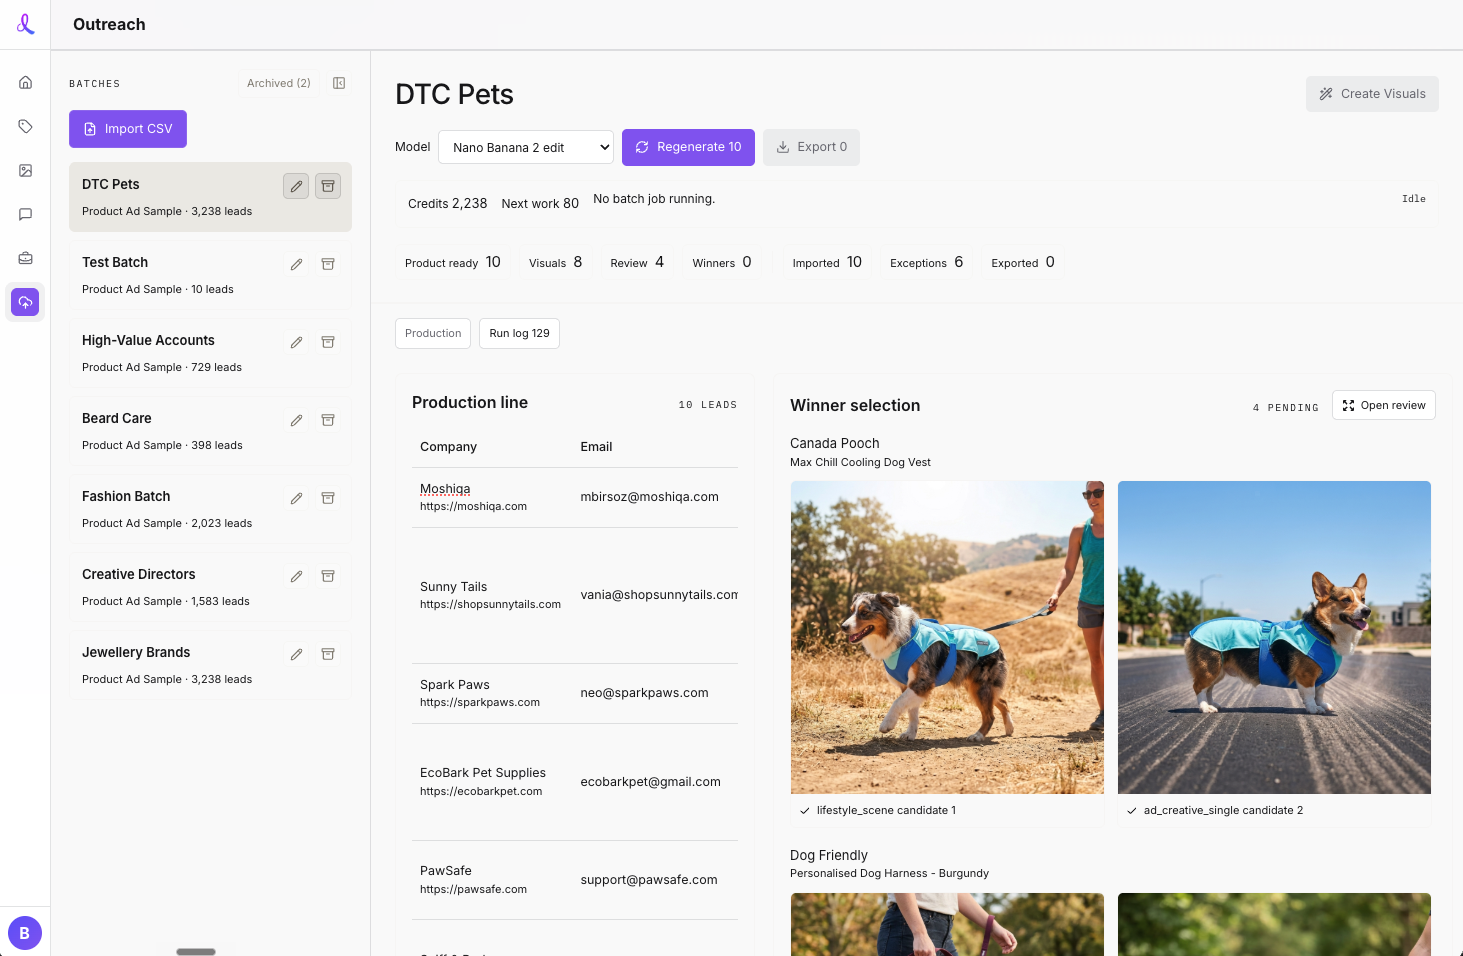Click Create Visuals button
The image size is (1463, 956).
1372,94
